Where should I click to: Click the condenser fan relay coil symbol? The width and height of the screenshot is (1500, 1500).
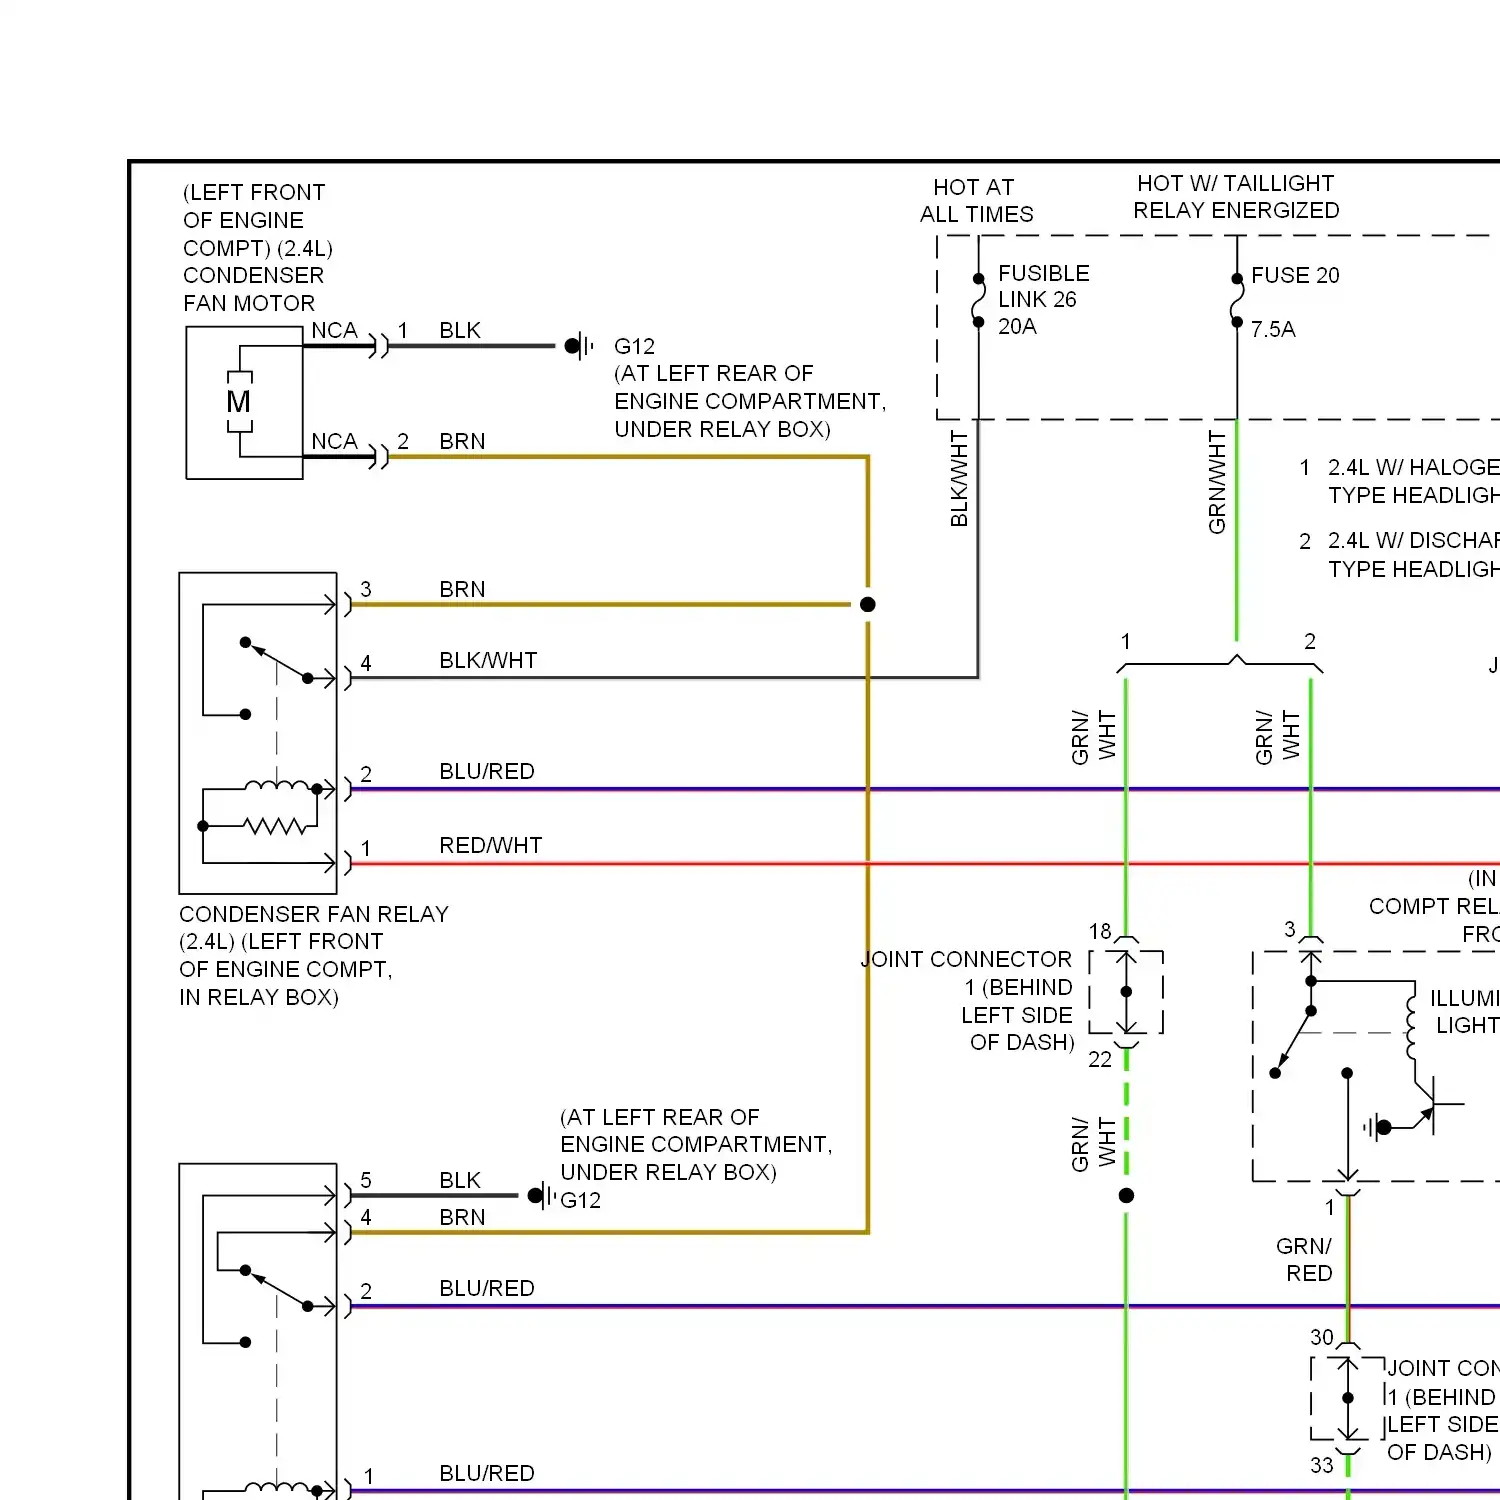276,788
